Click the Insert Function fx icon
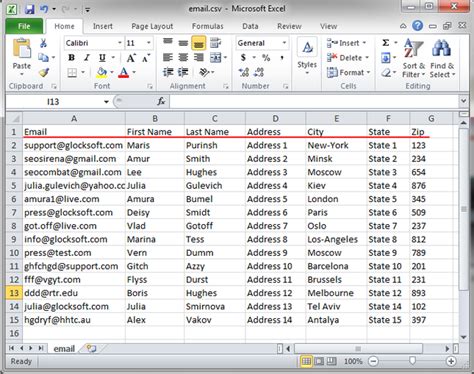Image resolution: width=474 pixels, height=374 pixels. click(161, 101)
